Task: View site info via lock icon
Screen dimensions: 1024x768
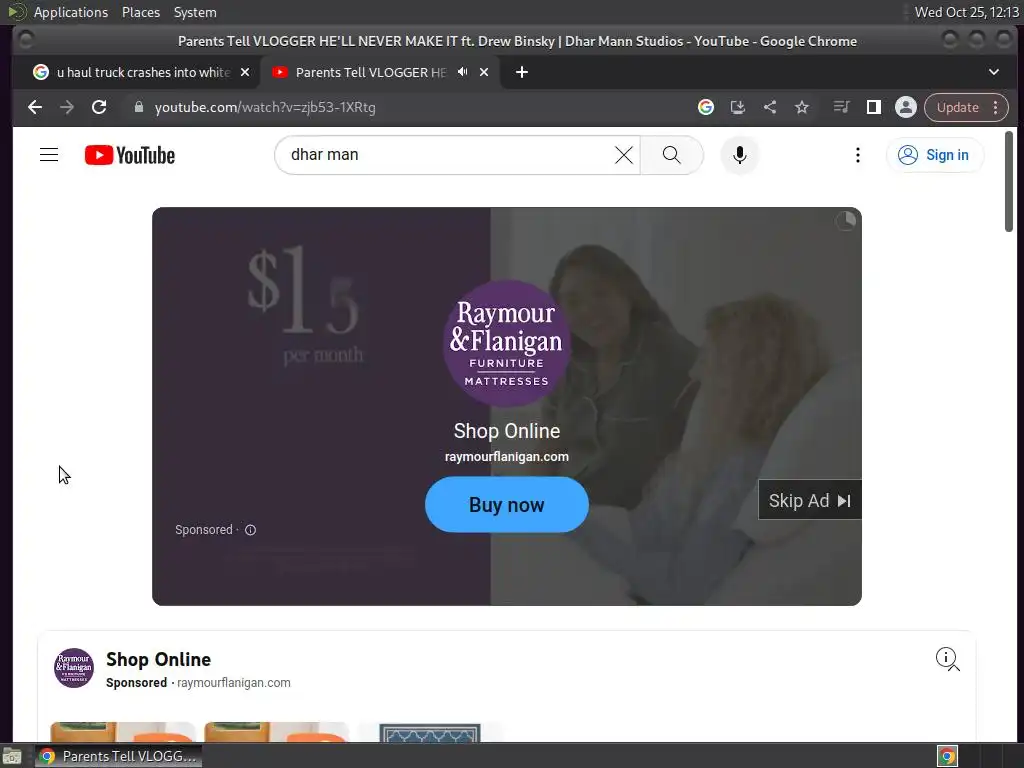Action: point(138,107)
